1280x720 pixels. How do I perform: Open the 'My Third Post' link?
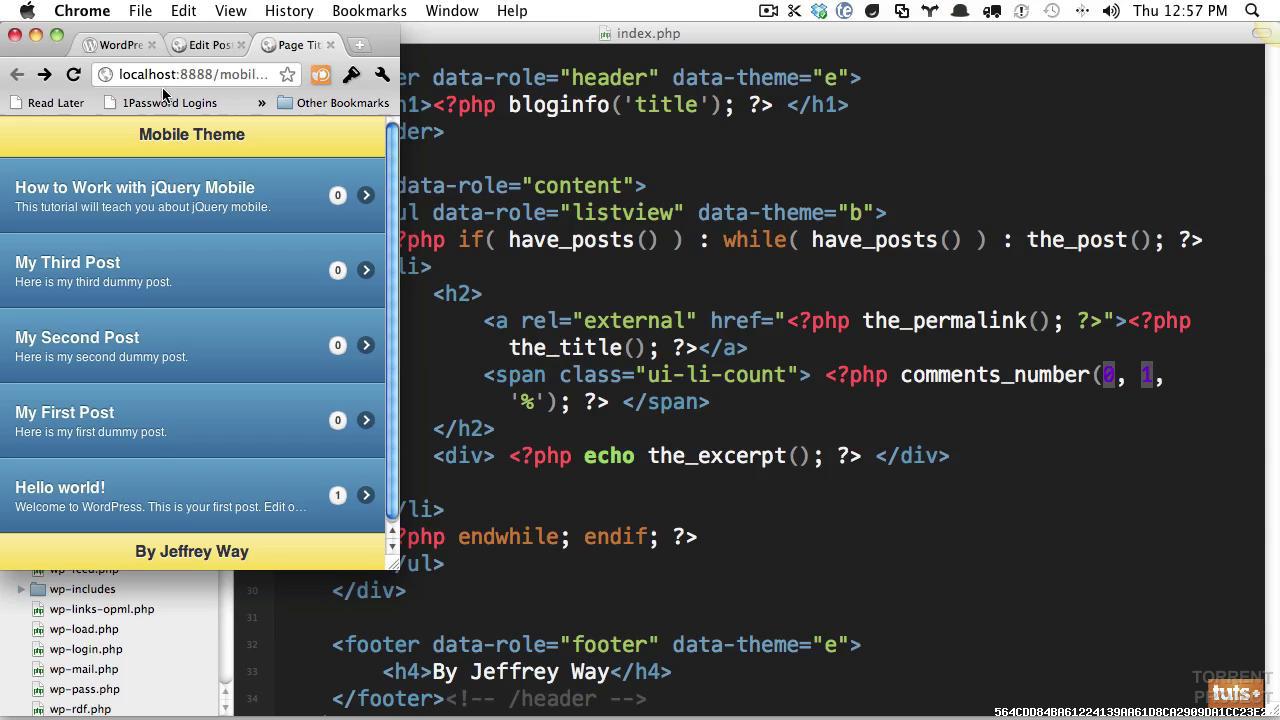click(68, 262)
